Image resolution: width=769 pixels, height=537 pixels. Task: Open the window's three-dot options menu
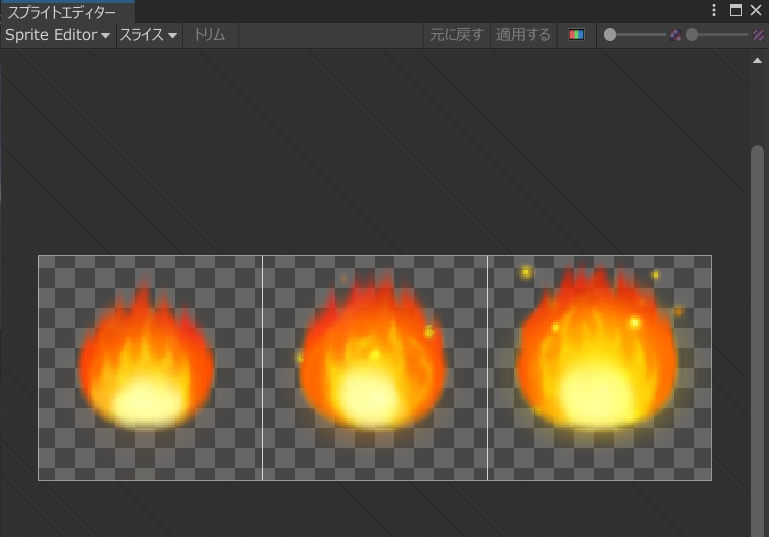coord(714,10)
